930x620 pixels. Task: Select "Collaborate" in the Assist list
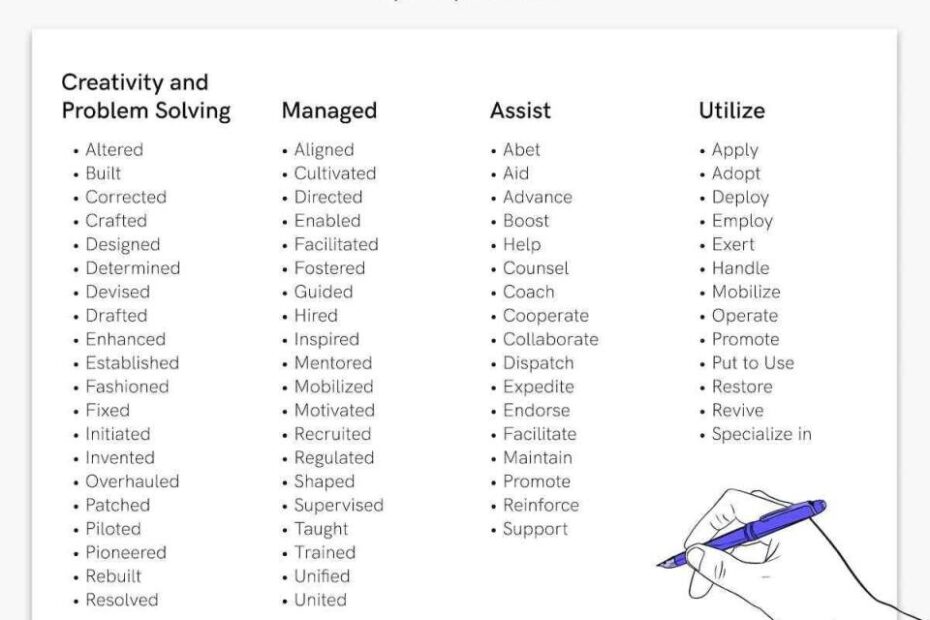[x=550, y=339]
